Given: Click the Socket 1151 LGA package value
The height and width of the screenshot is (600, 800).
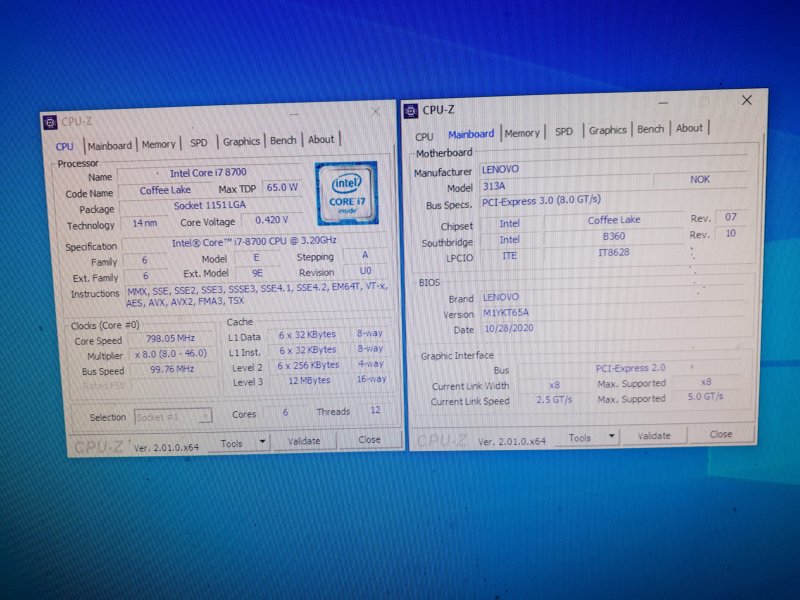Looking at the screenshot, I should (210, 205).
